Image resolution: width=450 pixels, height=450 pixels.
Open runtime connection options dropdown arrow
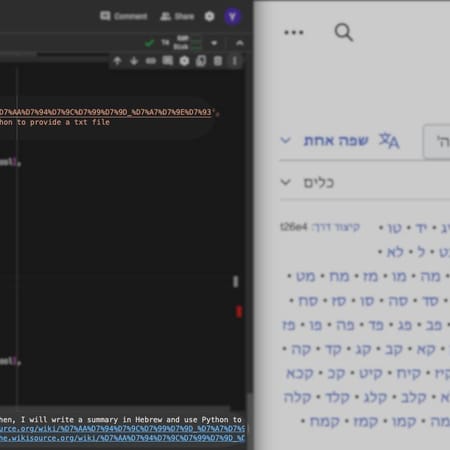coord(214,43)
